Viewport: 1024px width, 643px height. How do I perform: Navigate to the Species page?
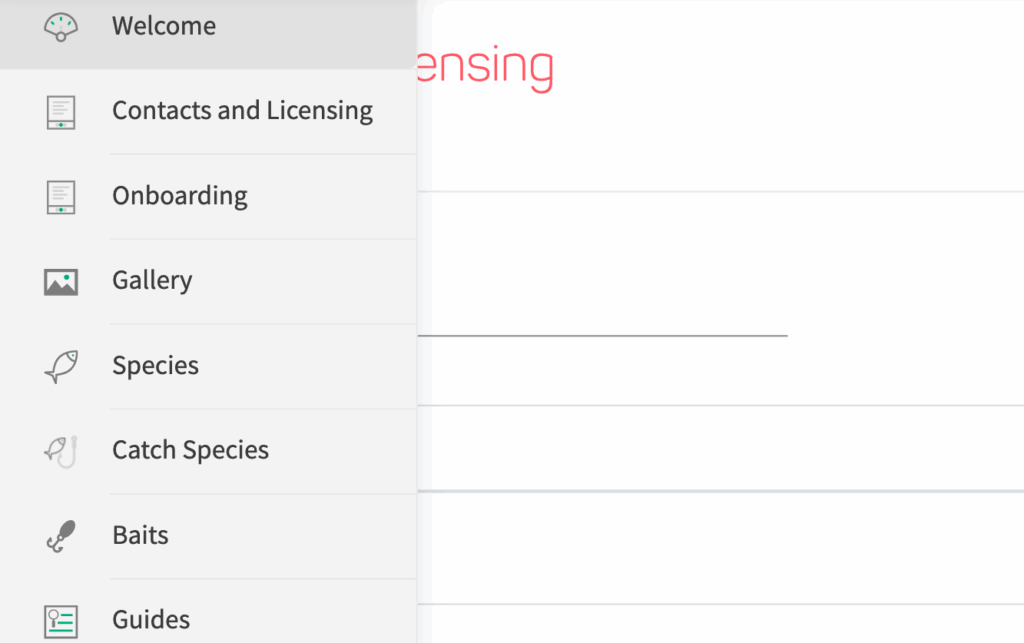pos(155,366)
